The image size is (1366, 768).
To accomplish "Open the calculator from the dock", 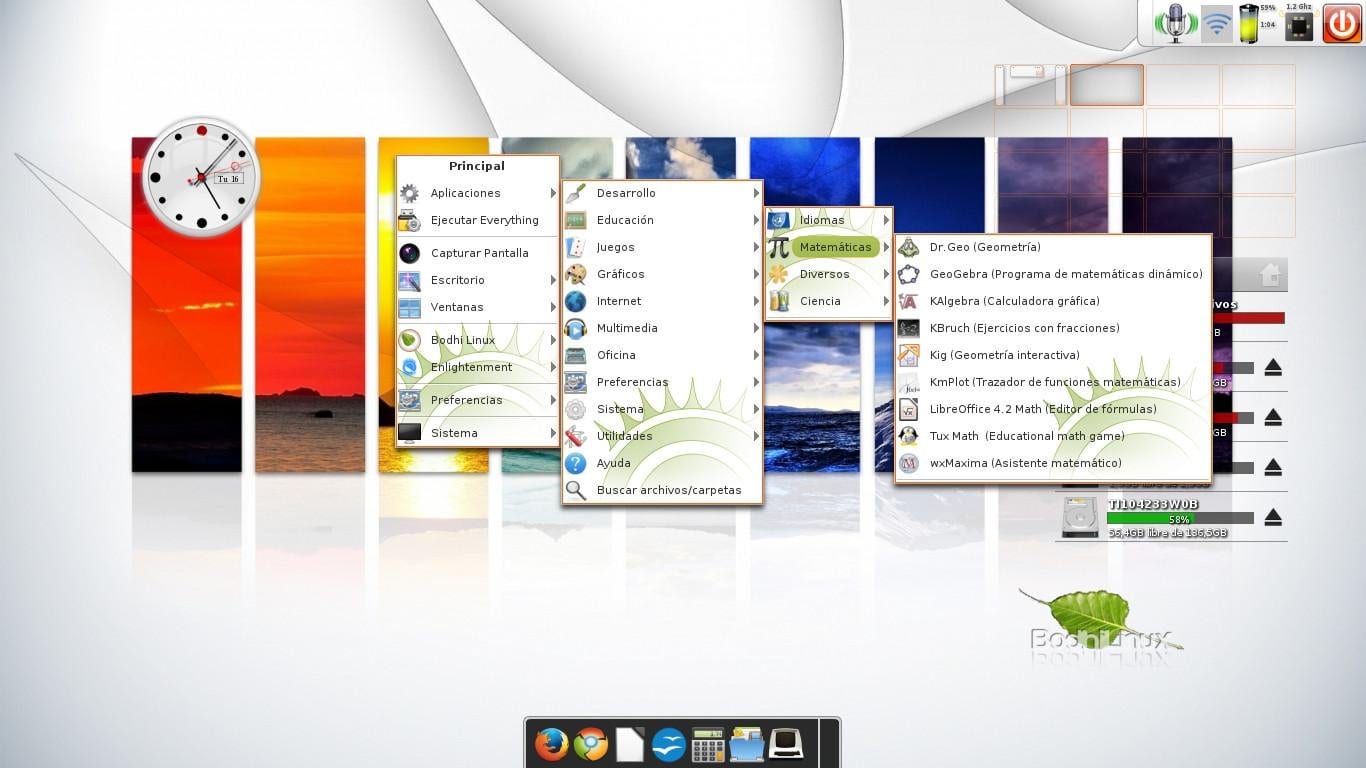I will click(x=708, y=745).
